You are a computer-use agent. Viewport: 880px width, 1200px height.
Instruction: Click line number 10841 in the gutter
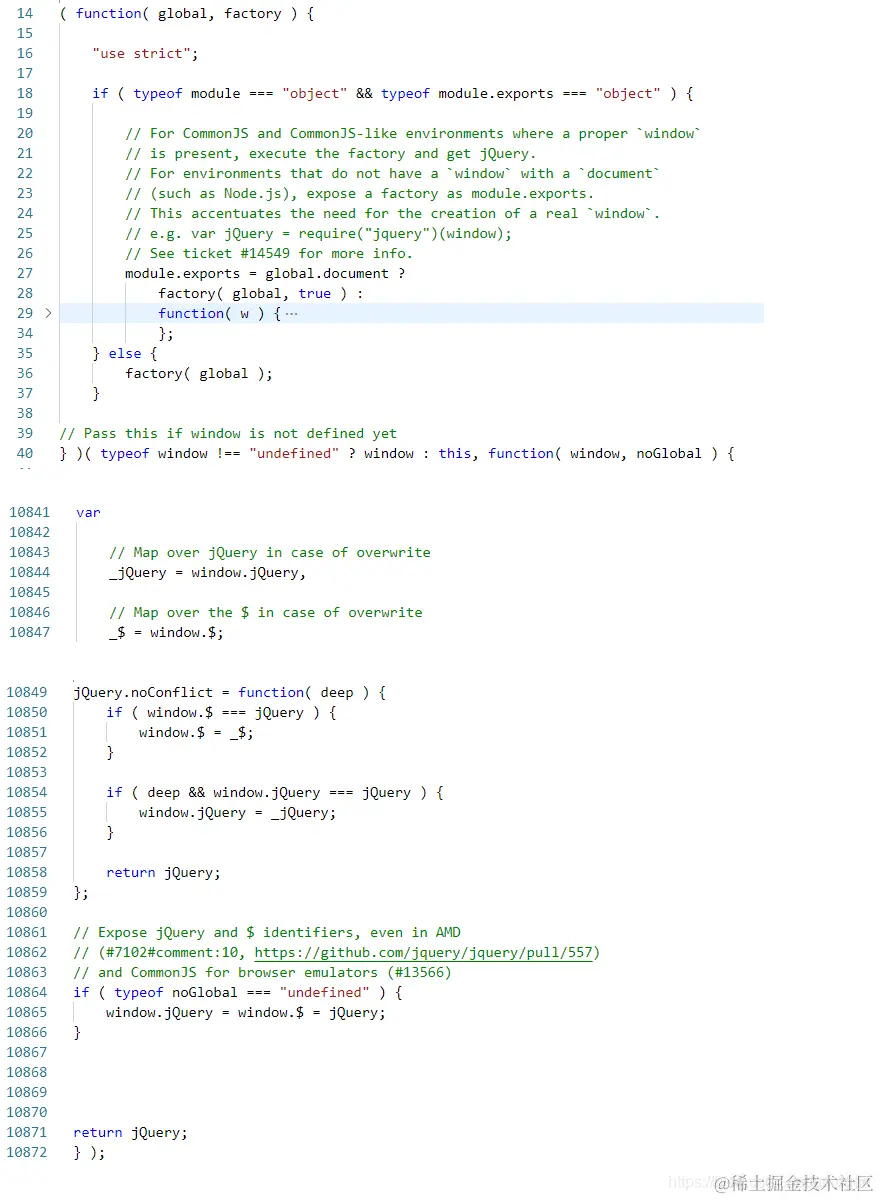pyautogui.click(x=27, y=512)
